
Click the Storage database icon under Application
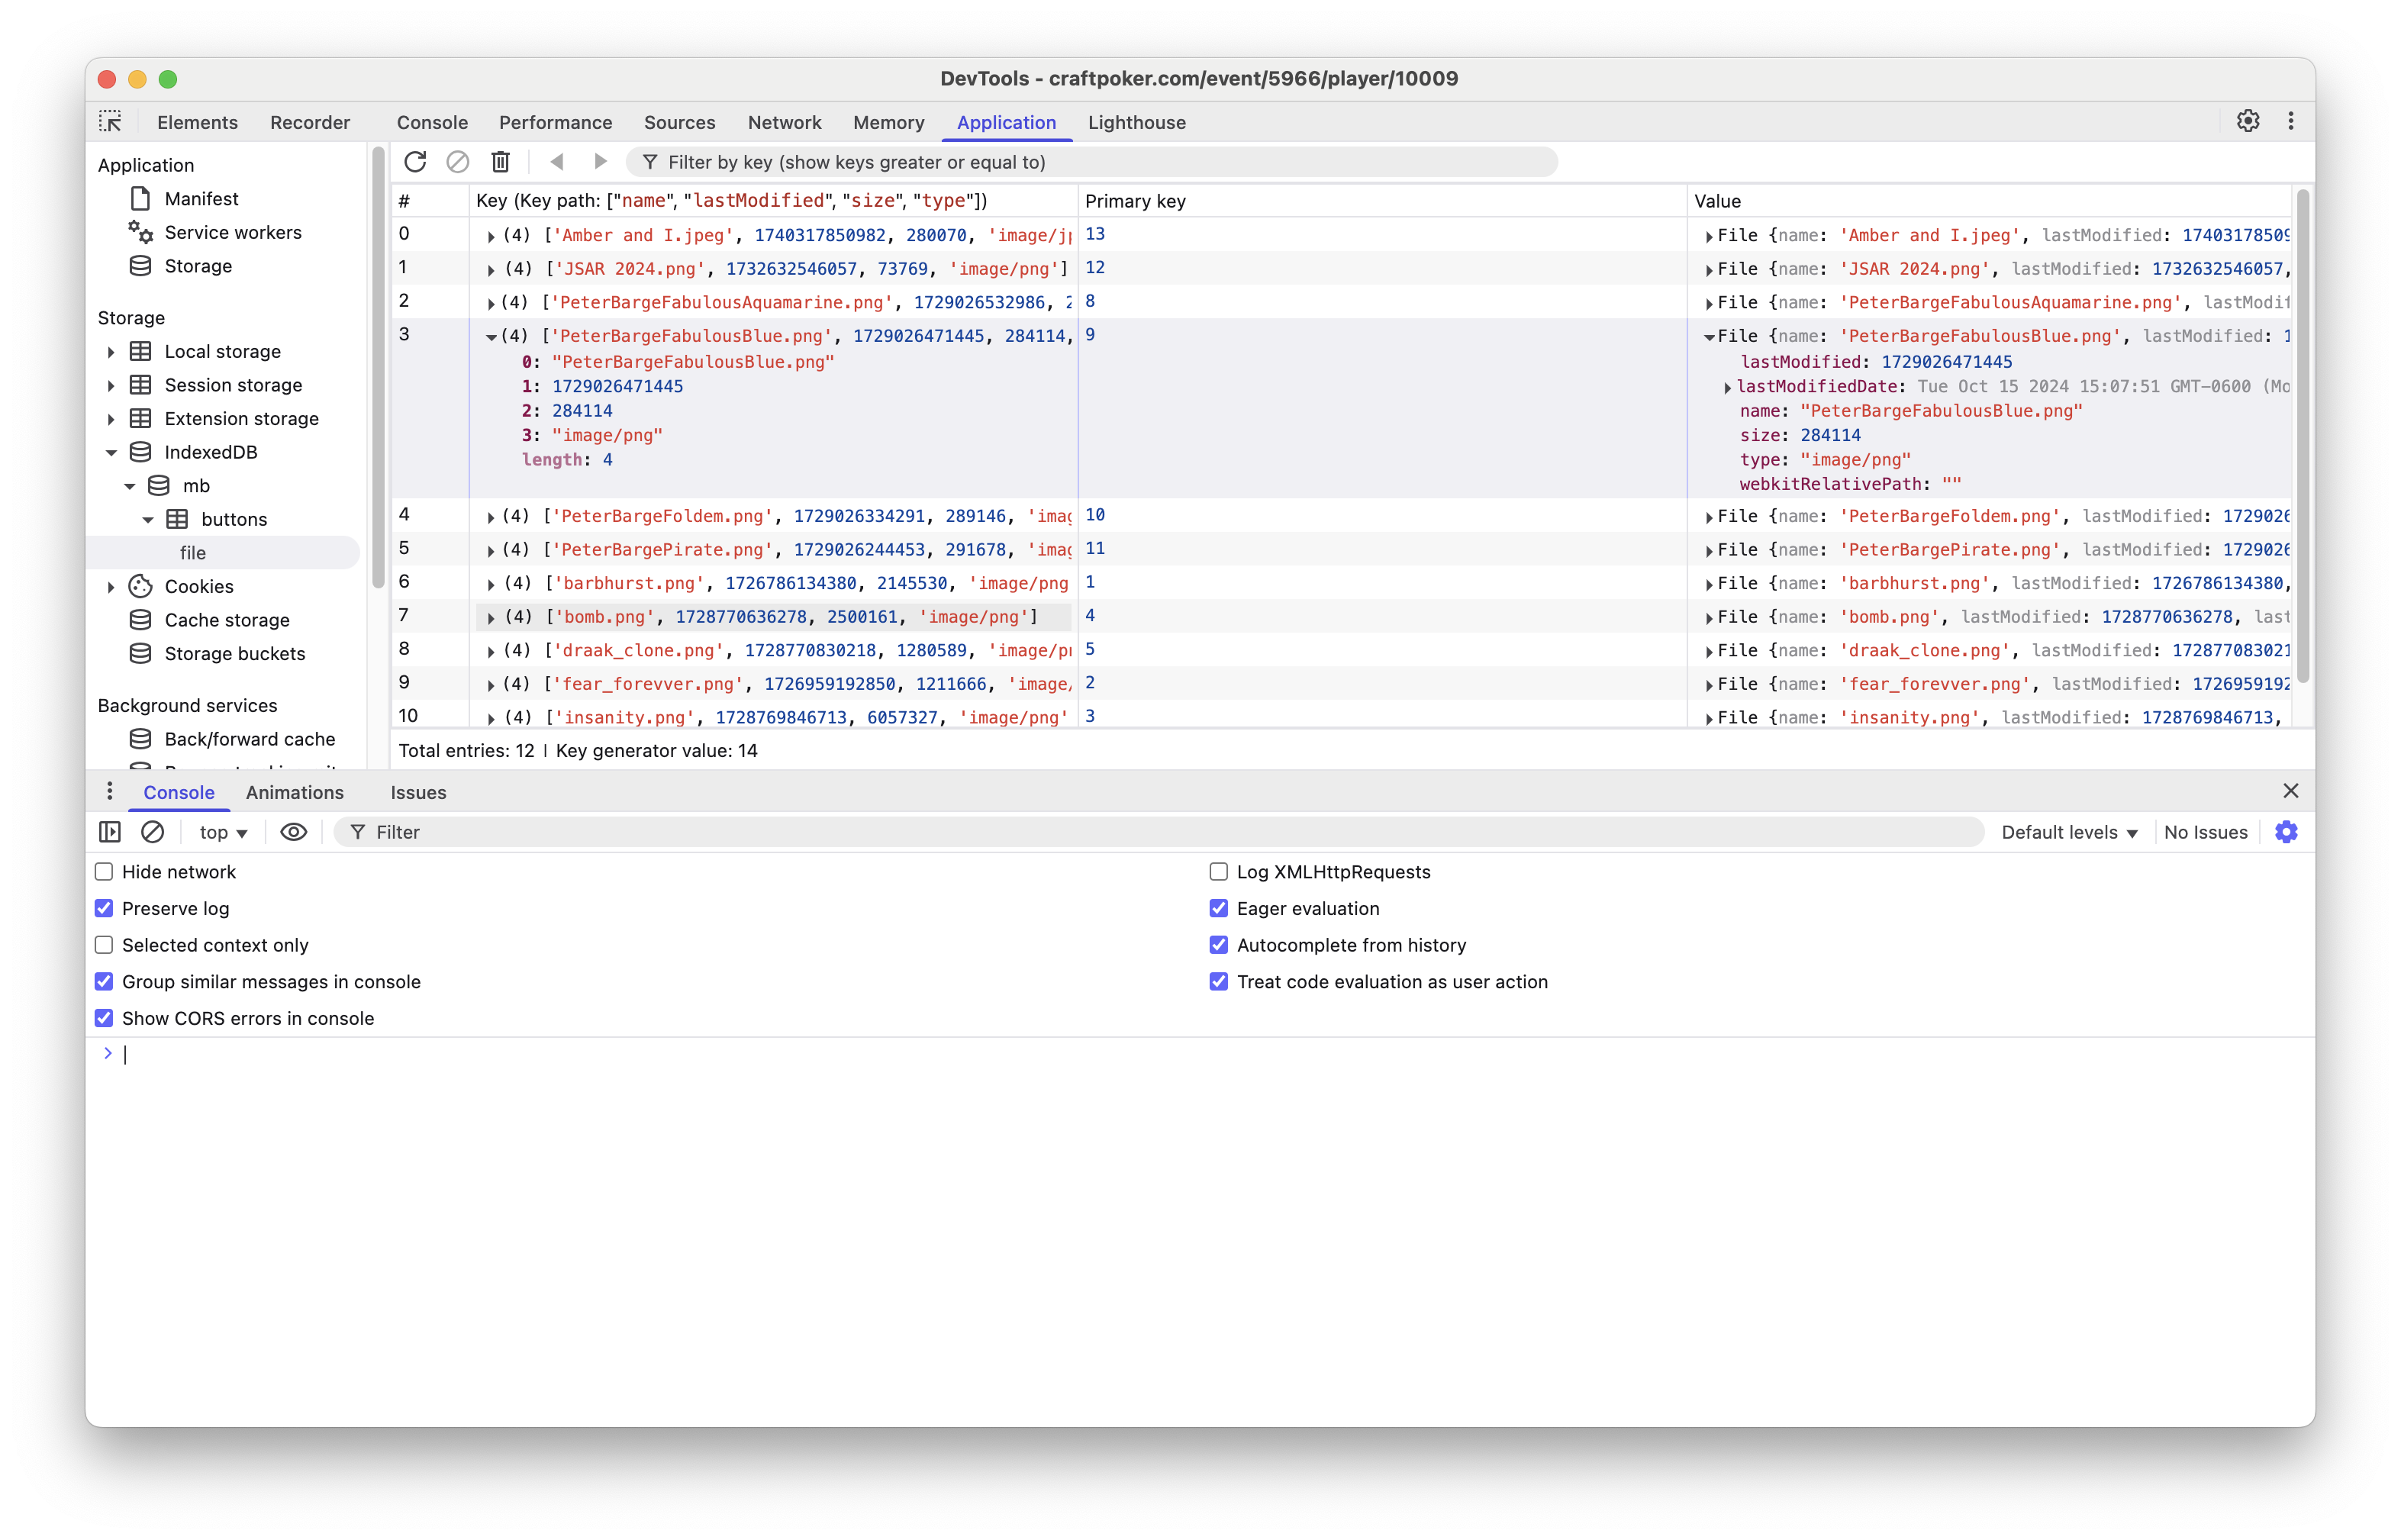pyautogui.click(x=141, y=266)
